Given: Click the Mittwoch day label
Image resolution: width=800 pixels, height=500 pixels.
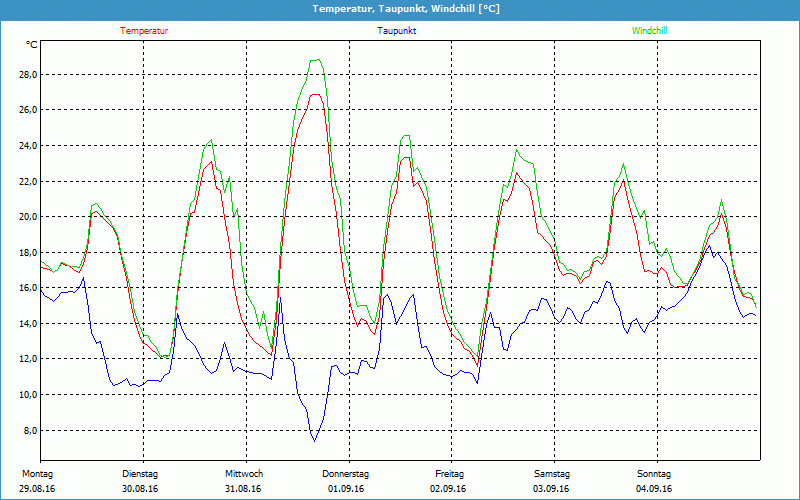Looking at the screenshot, I should pyautogui.click(x=244, y=474).
